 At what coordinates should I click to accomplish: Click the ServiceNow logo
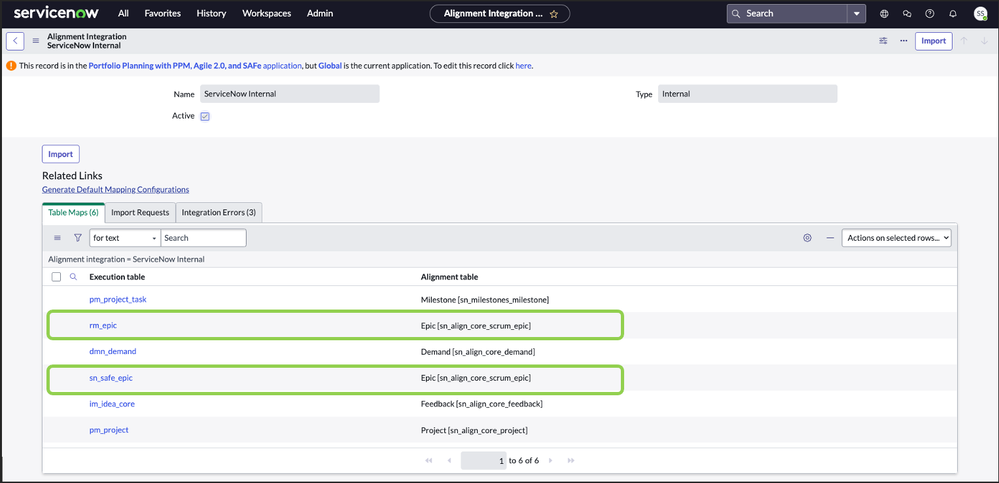tap(58, 13)
